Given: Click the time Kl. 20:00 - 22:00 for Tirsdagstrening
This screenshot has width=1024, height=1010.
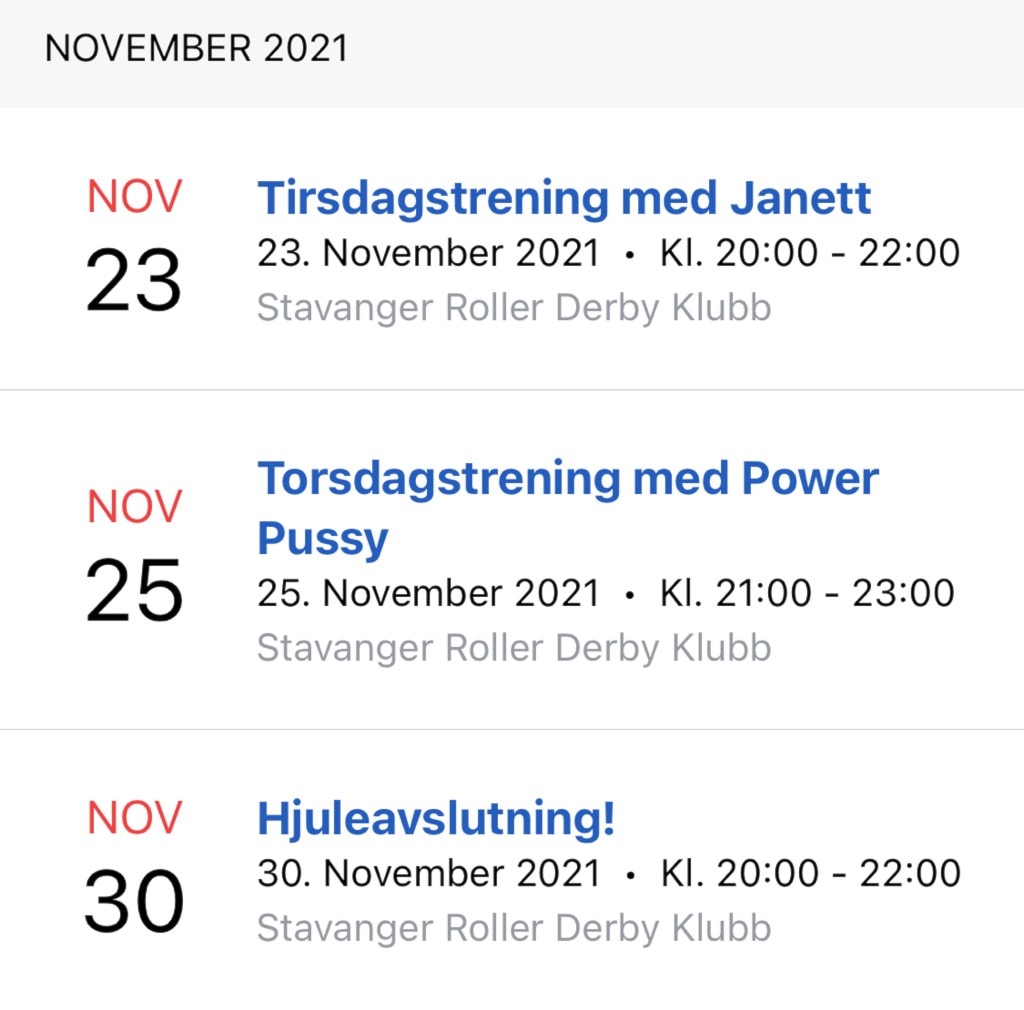Looking at the screenshot, I should [x=810, y=253].
